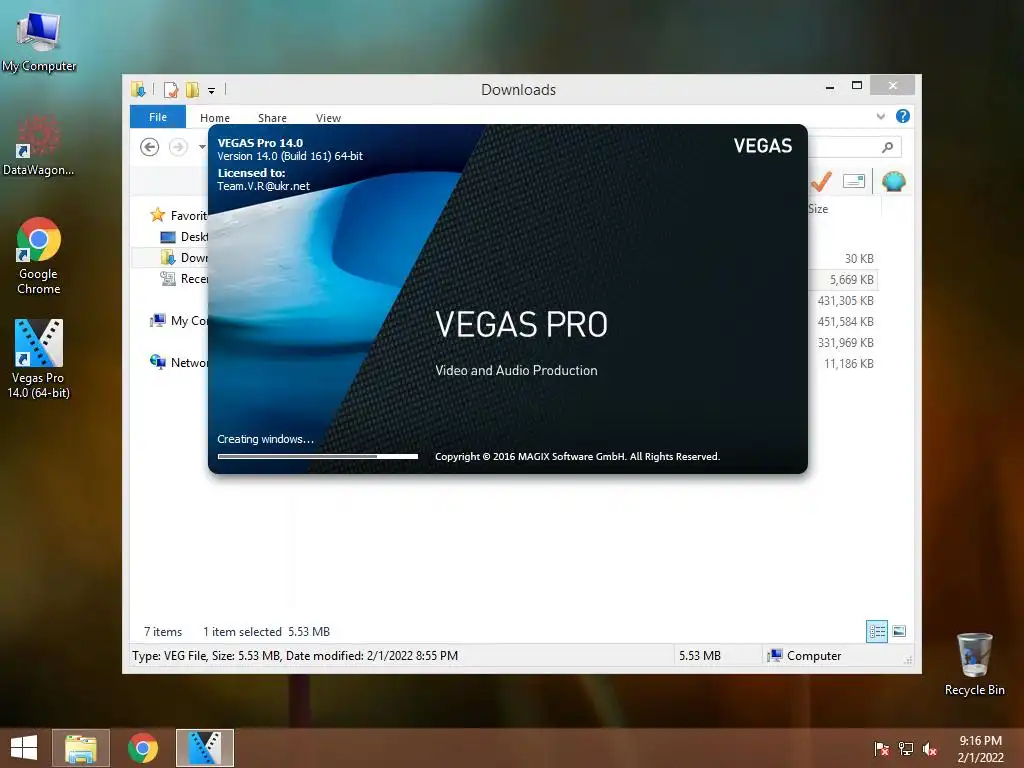
Task: Select My Computer in navigation pane
Action: 178,321
